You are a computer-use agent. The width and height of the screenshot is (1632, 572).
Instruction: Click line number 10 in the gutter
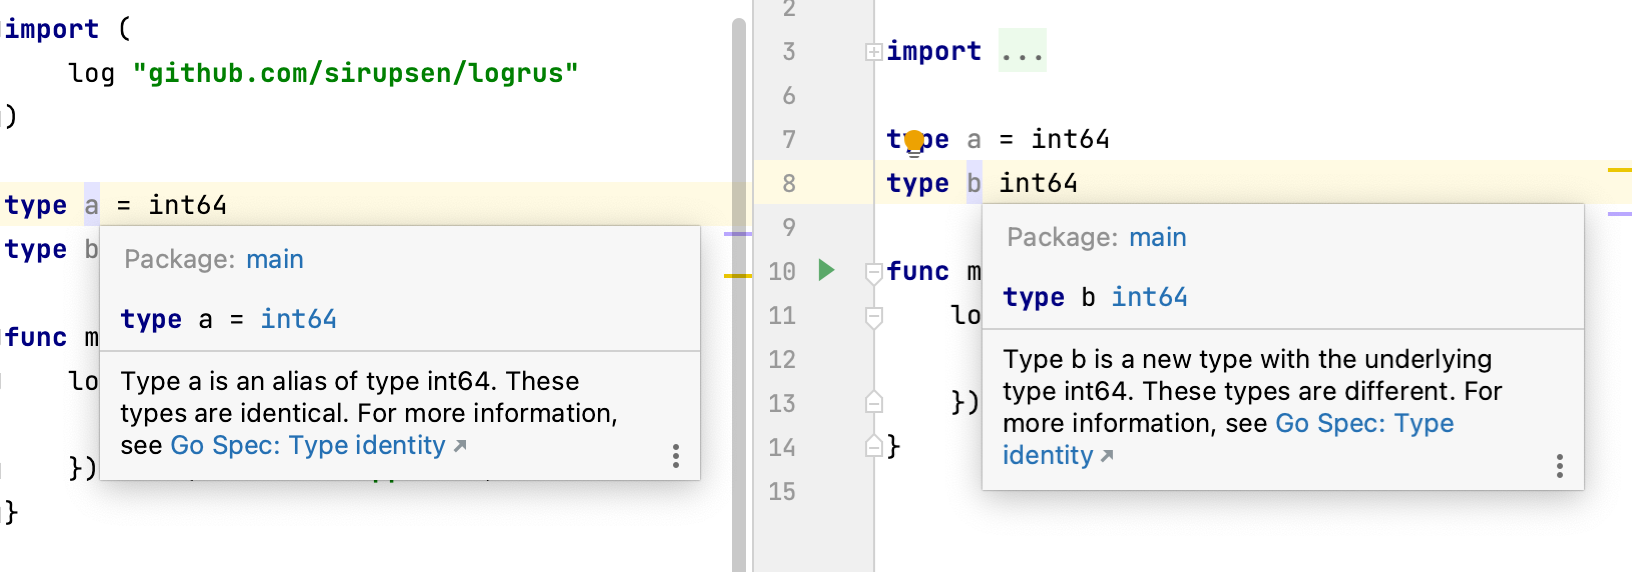[782, 271]
